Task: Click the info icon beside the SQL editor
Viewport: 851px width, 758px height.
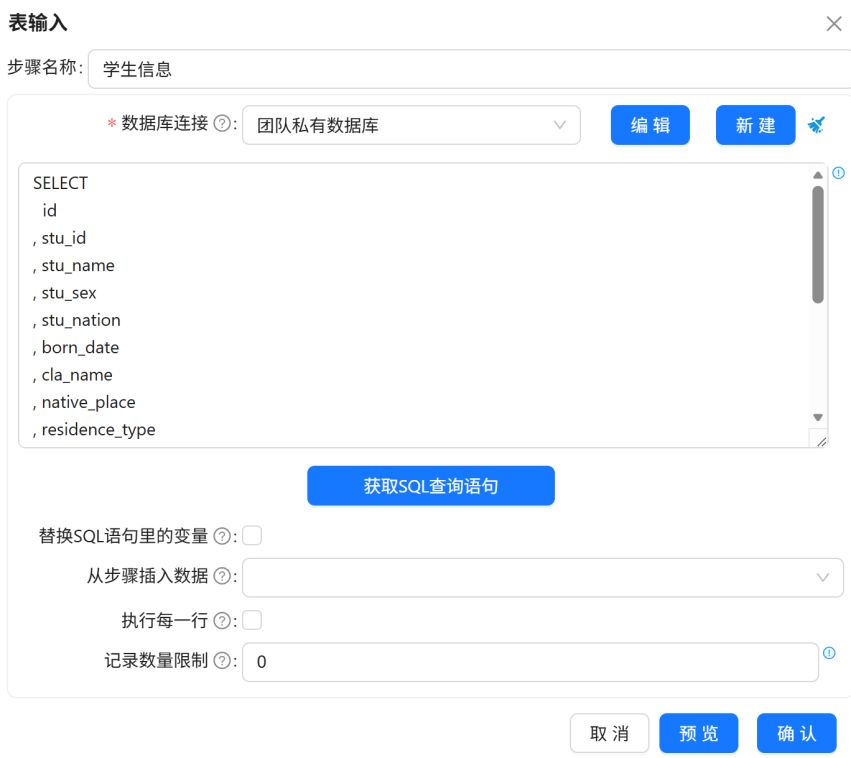Action: pos(839,173)
